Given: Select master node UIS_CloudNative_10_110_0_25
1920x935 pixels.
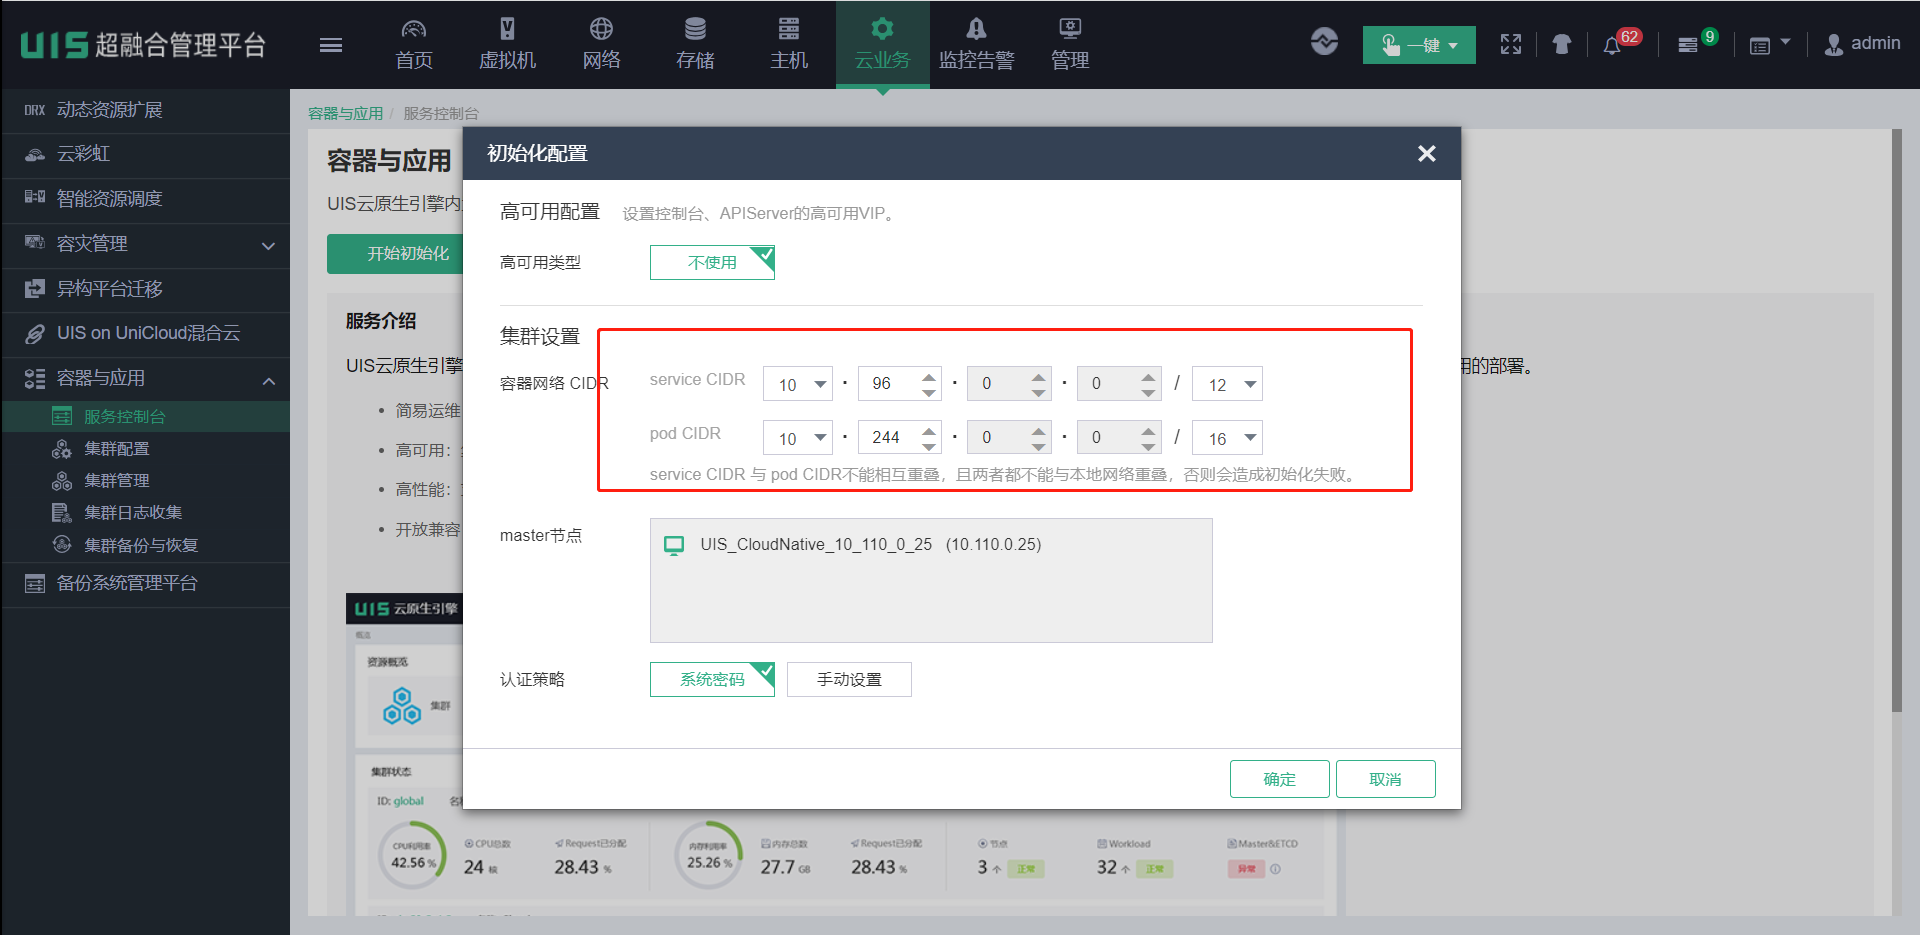Looking at the screenshot, I should [853, 545].
